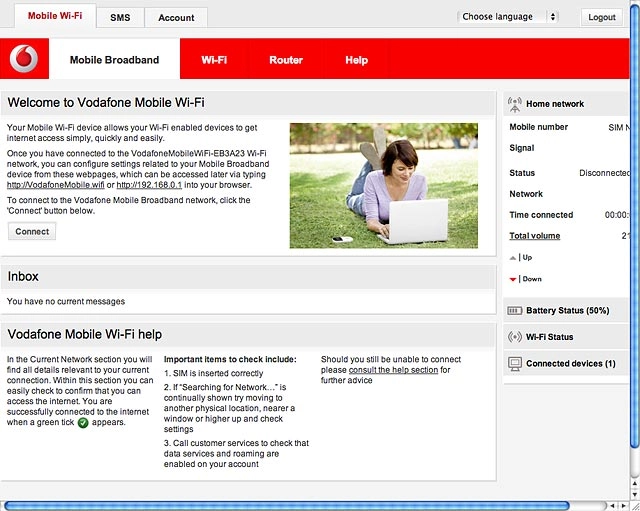Click the Connect button

[32, 231]
